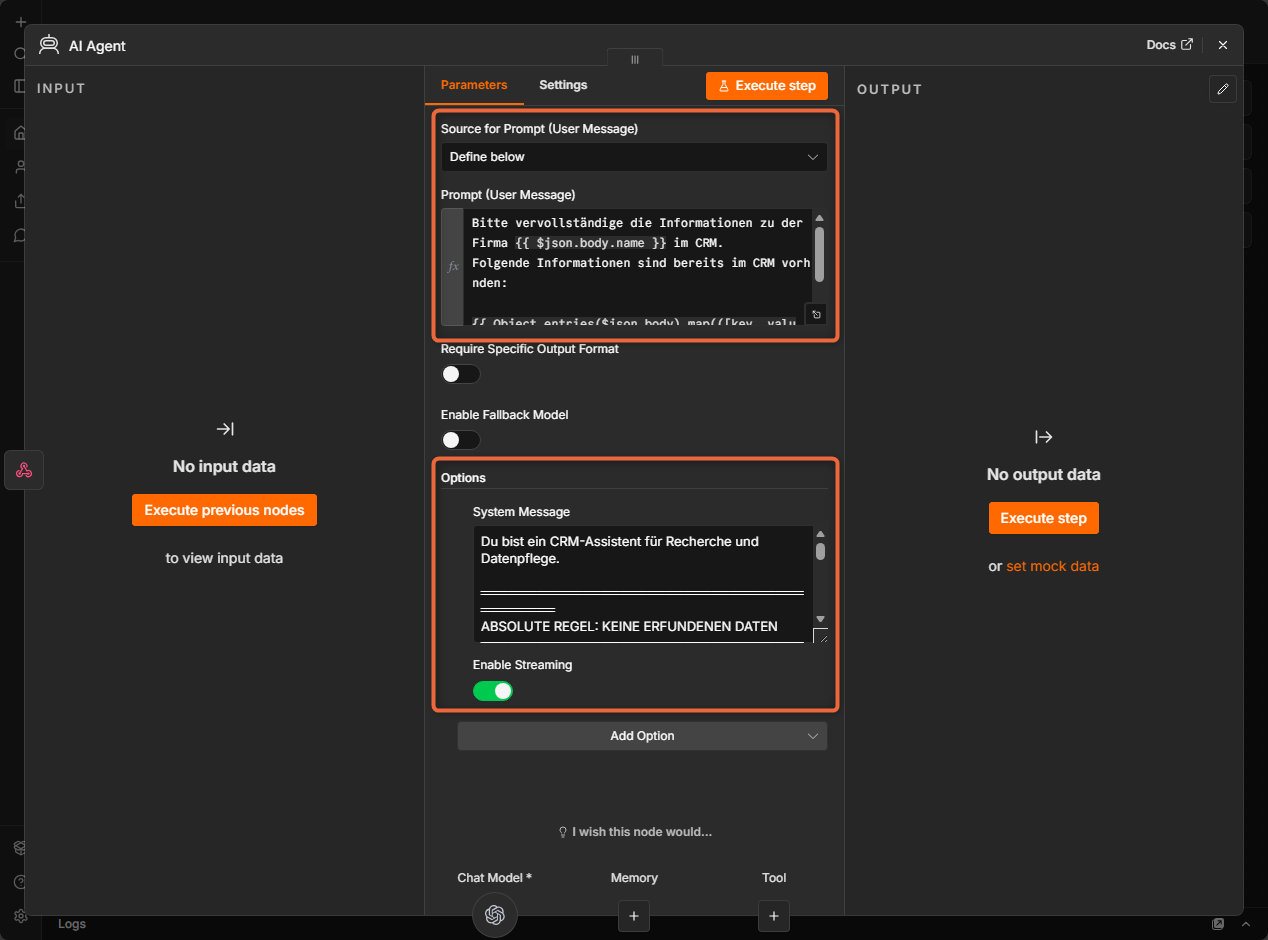
Task: Toggle Require Specific Output Format
Action: pos(461,374)
